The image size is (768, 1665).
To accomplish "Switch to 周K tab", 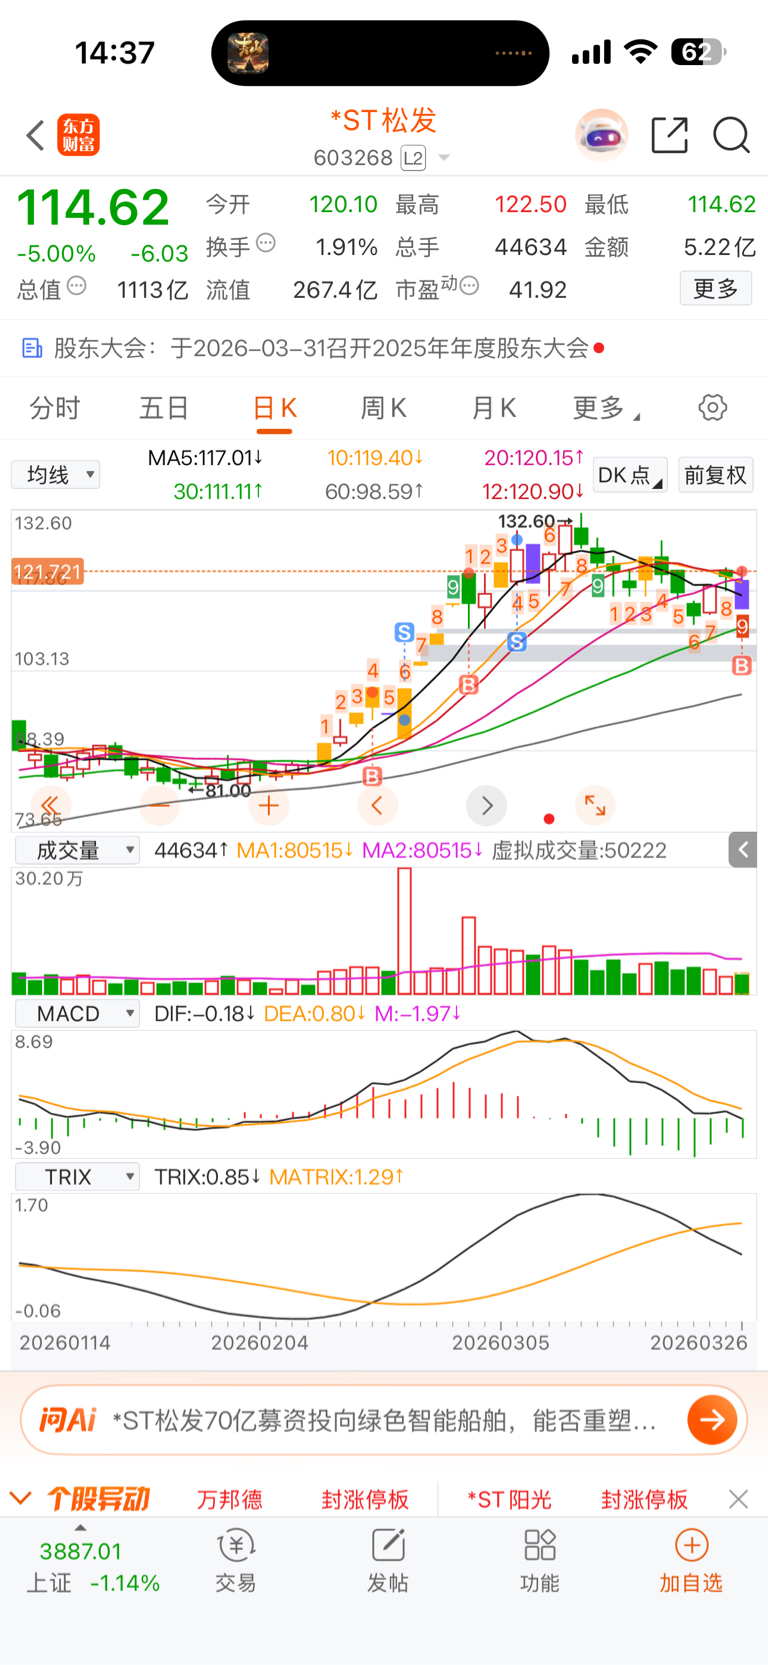I will click(384, 408).
